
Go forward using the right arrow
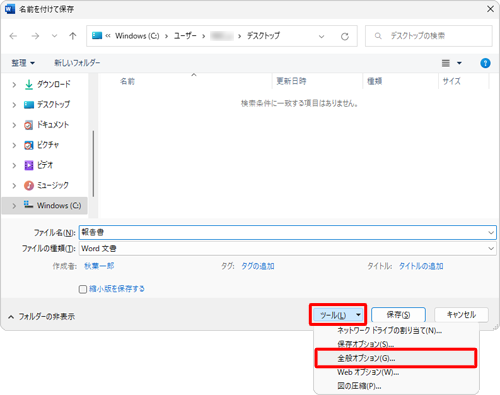[x=35, y=36]
